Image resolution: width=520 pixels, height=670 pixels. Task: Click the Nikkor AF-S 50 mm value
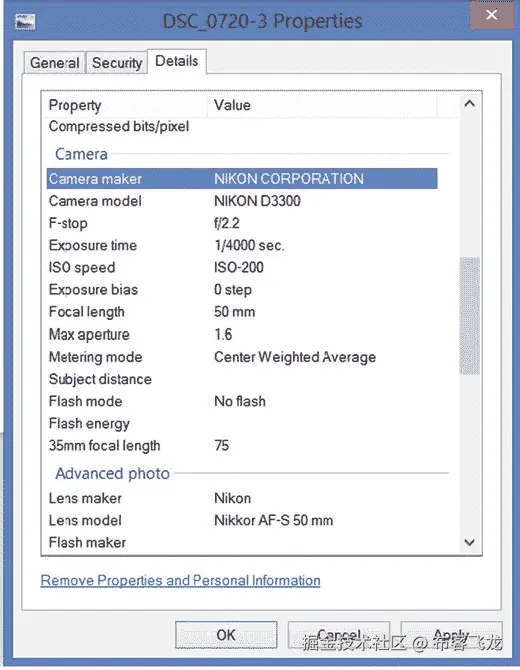tap(273, 520)
